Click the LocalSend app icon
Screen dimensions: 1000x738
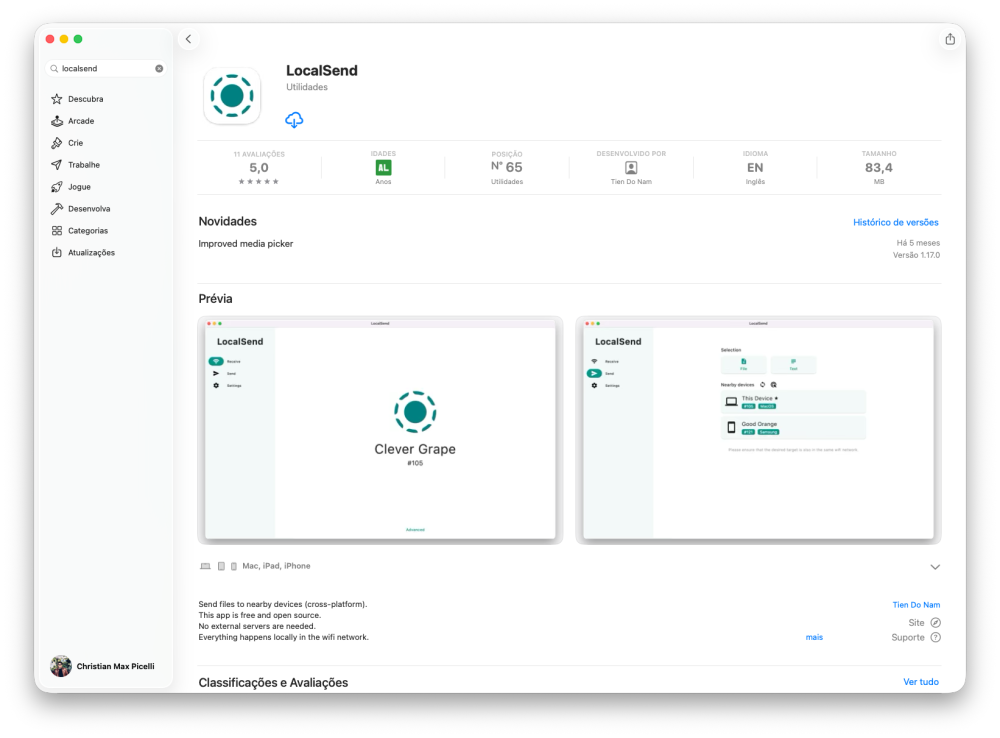click(232, 96)
